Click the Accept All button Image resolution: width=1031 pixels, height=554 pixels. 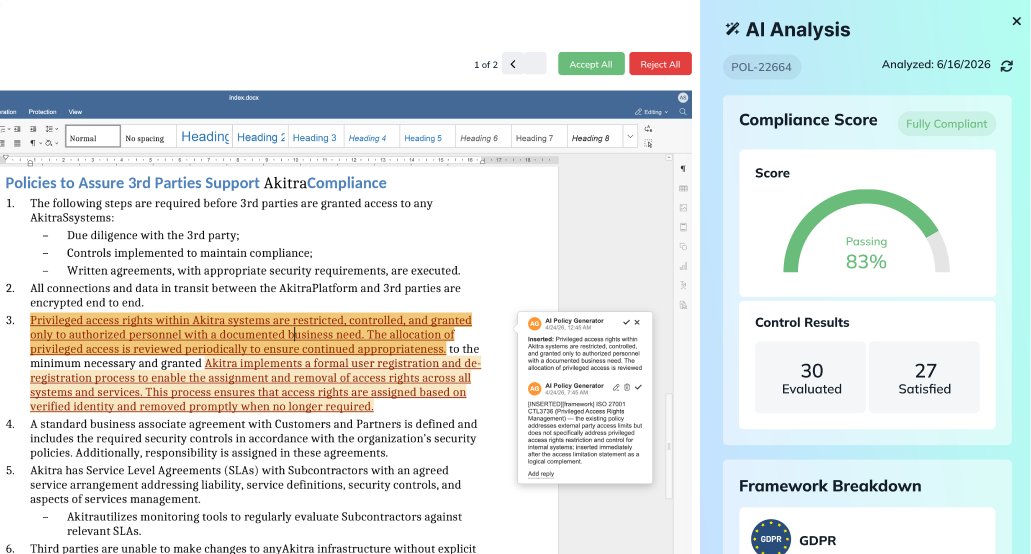[591, 64]
